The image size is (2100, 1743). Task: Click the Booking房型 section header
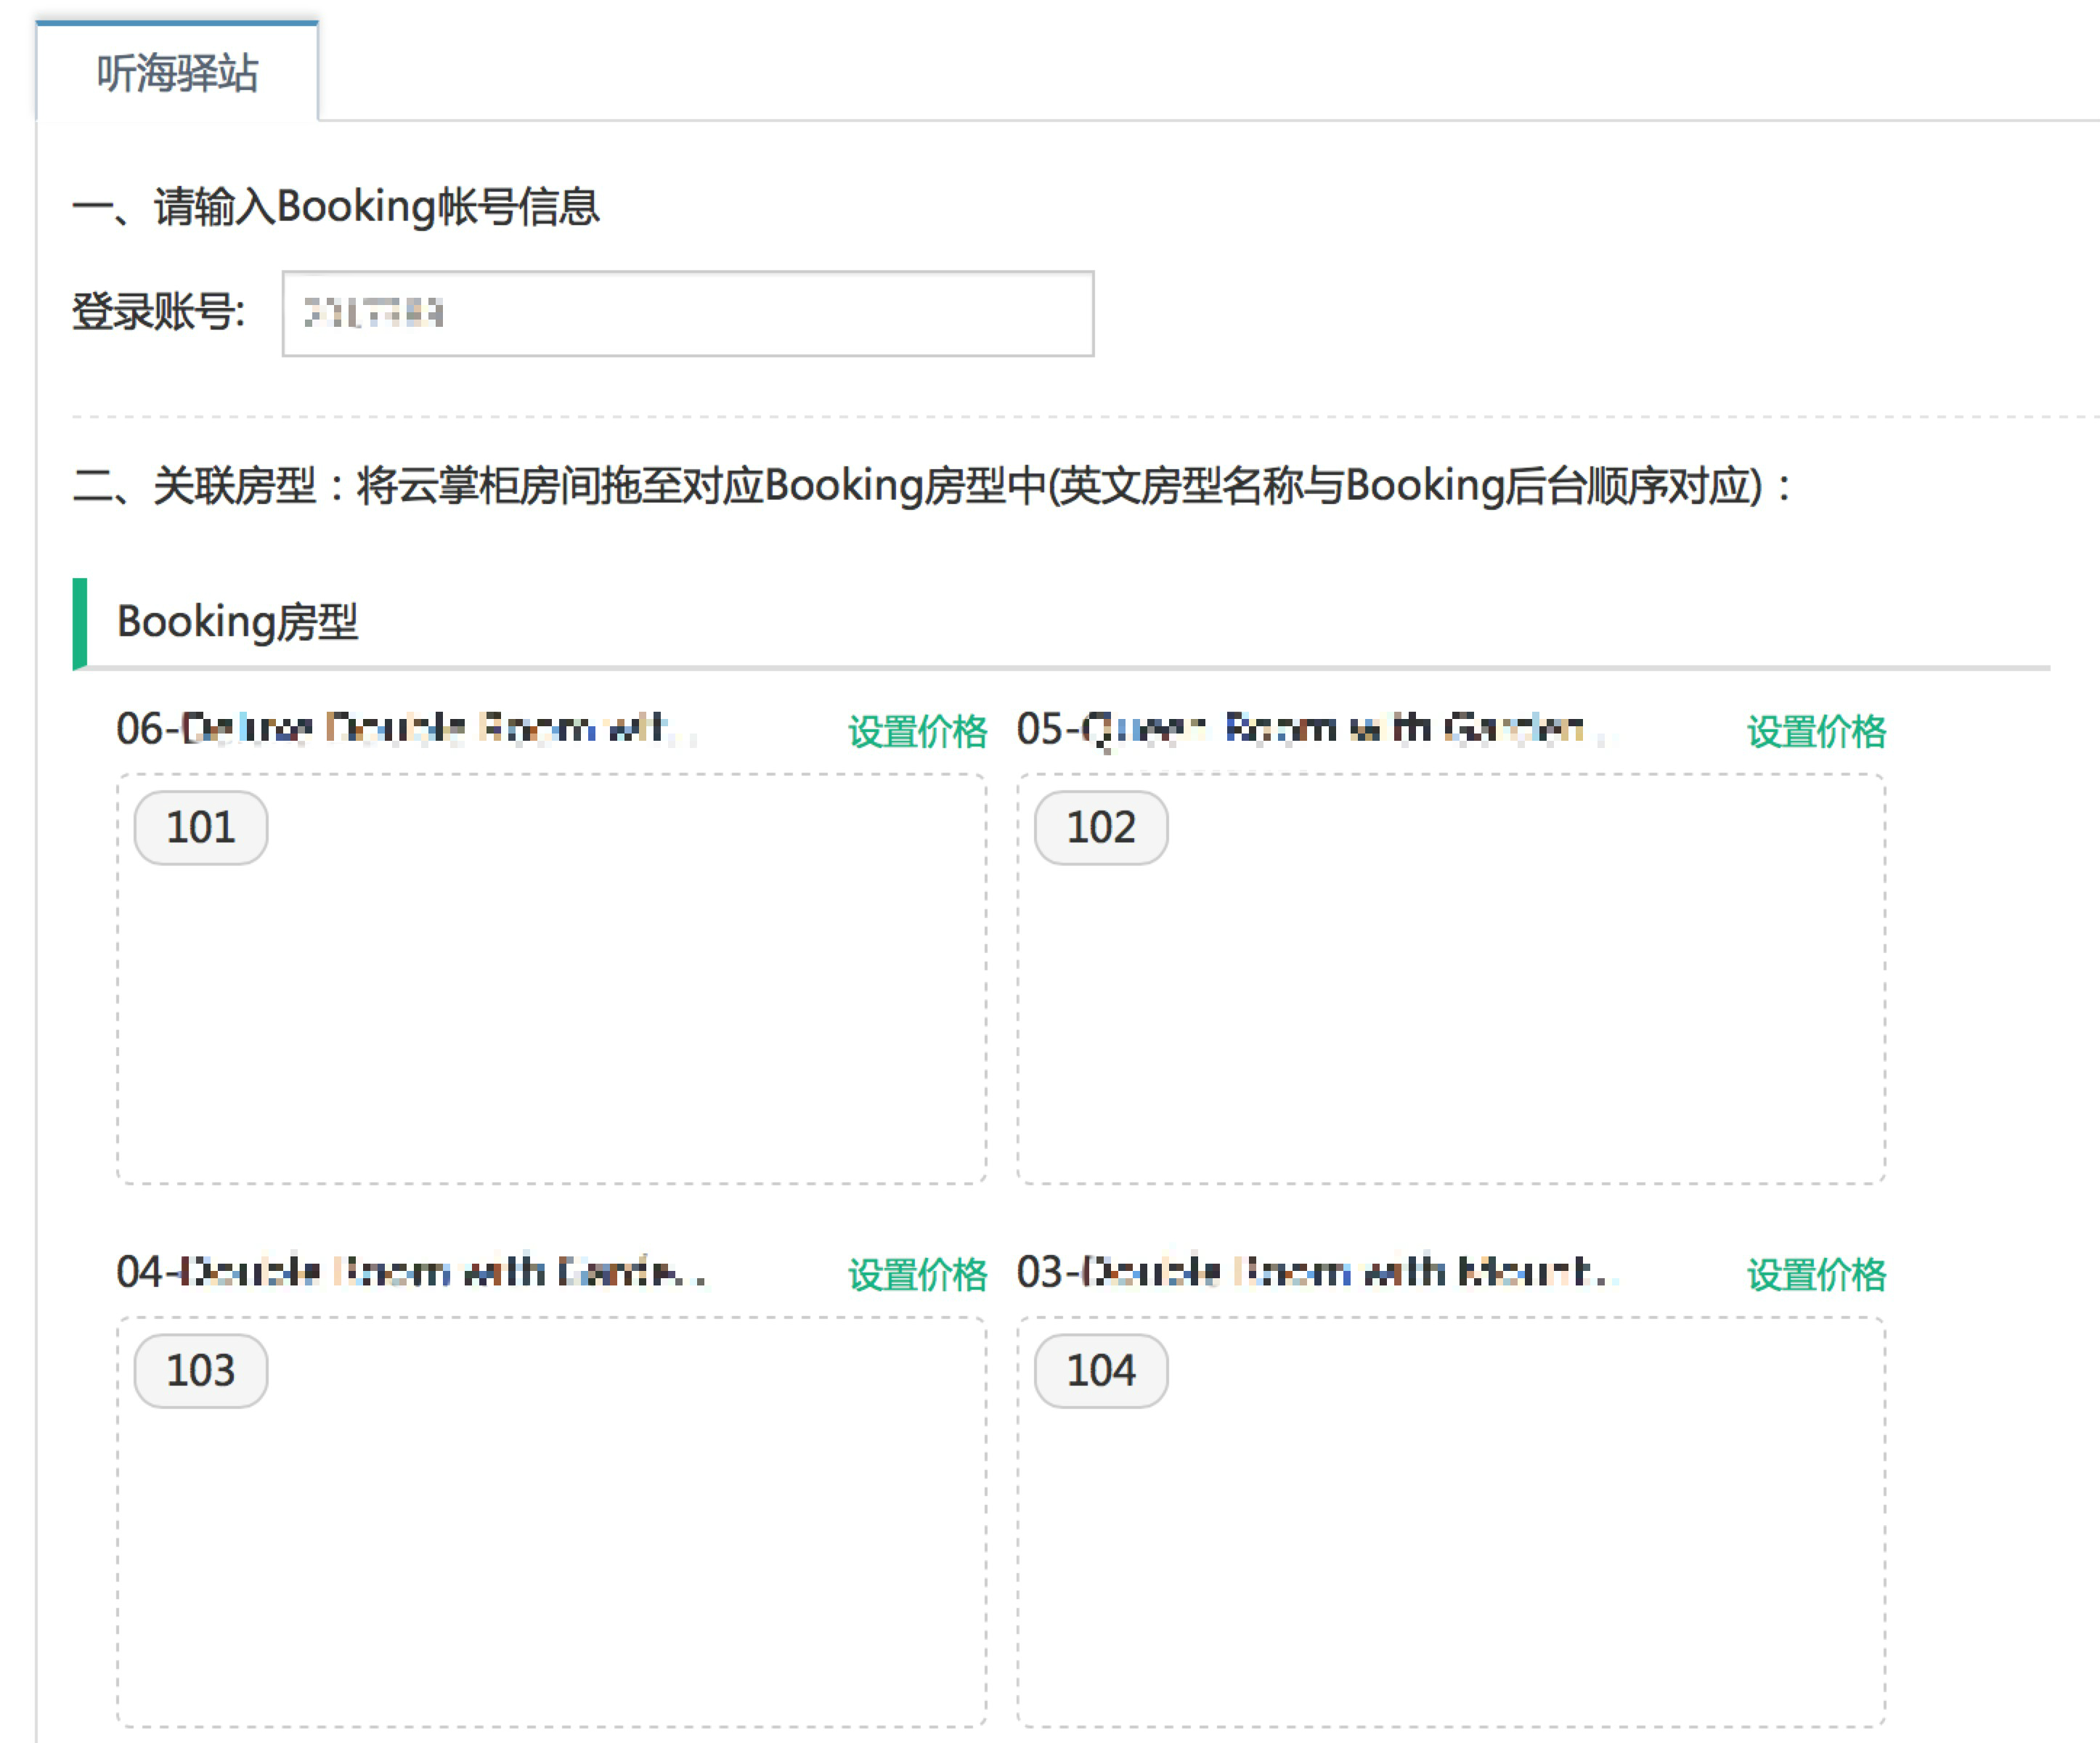(237, 622)
